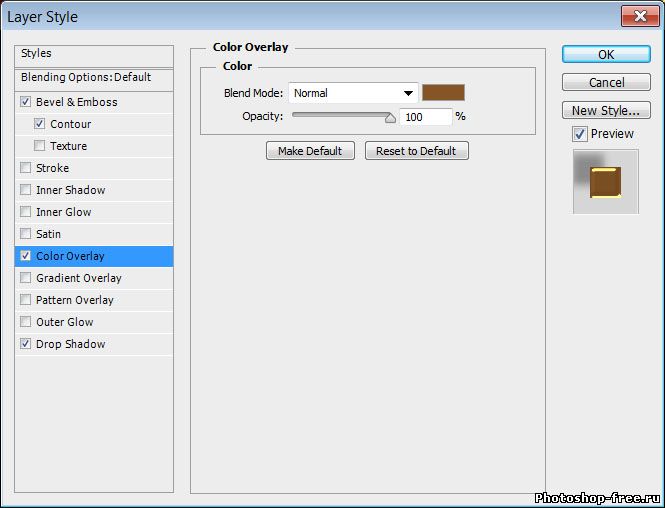Click Make Default button
665x508 pixels.
(x=310, y=151)
